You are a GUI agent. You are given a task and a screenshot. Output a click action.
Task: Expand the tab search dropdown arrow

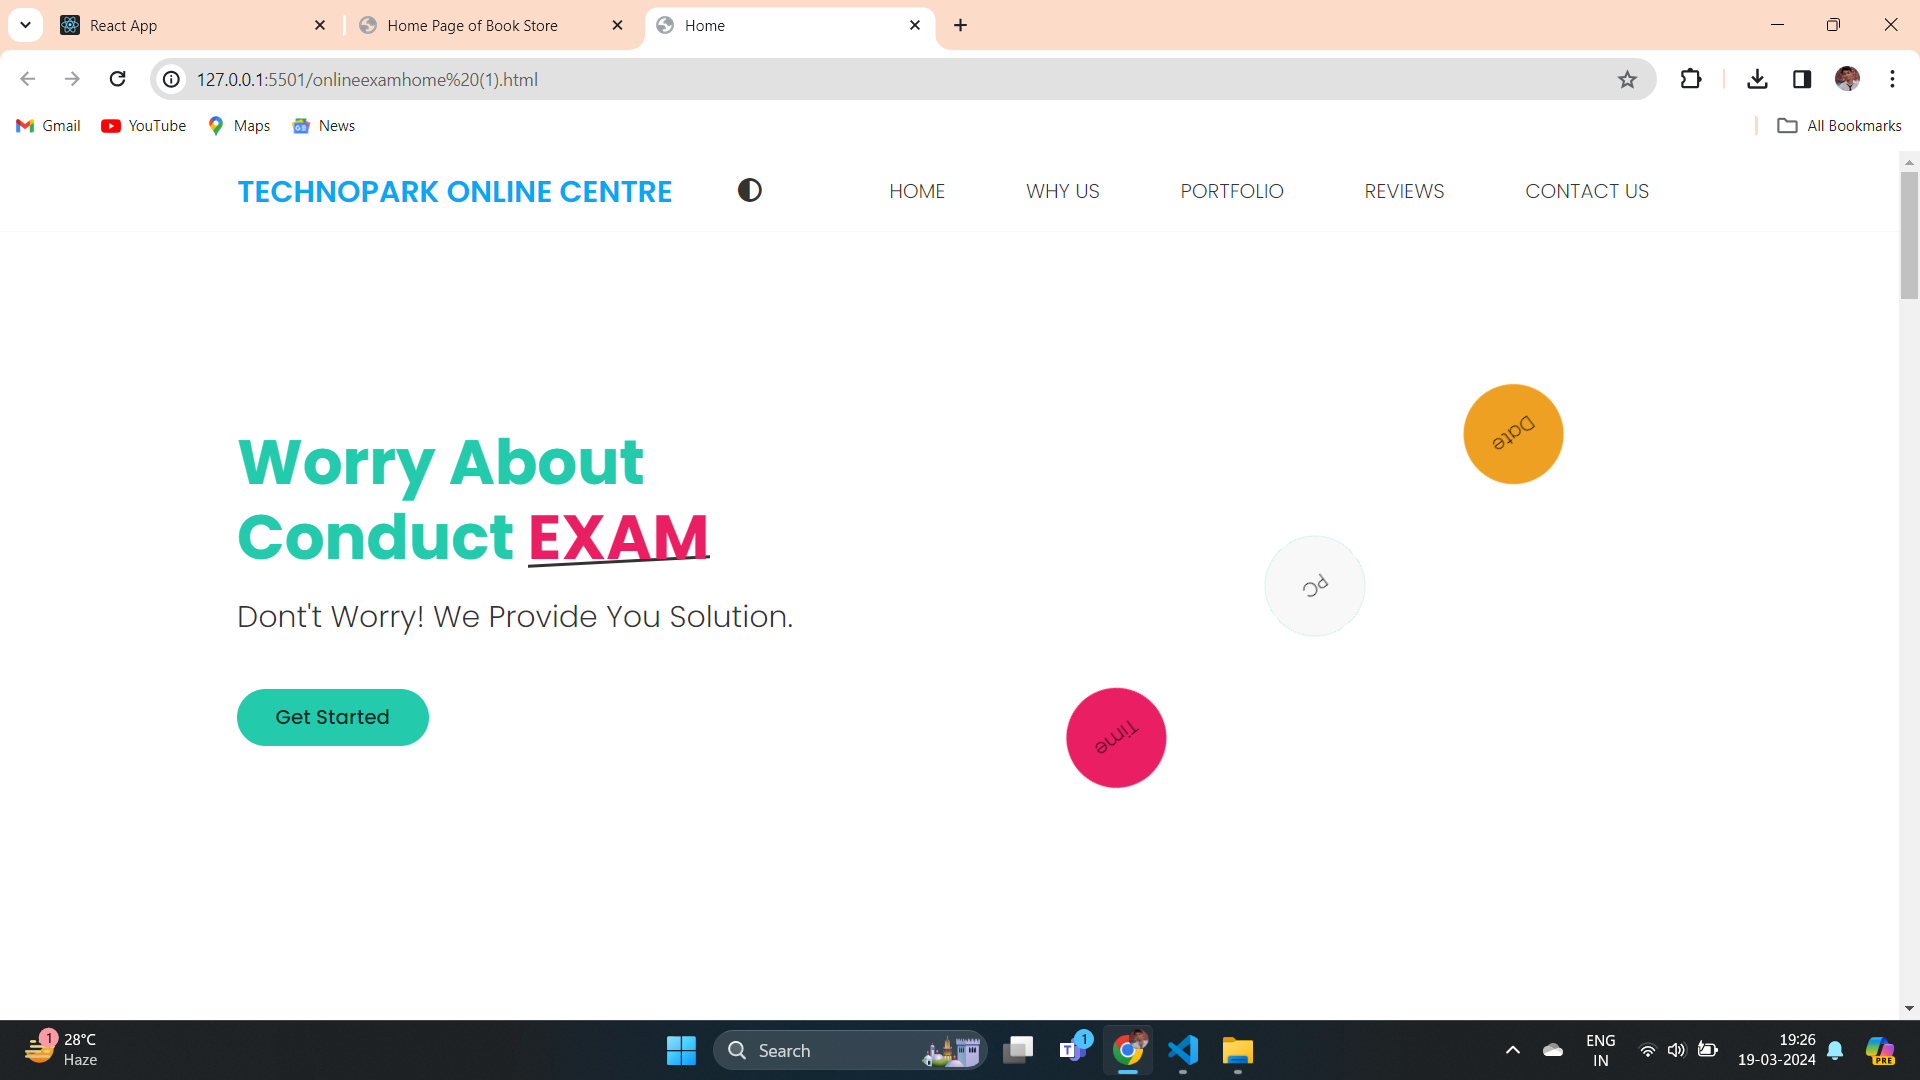coord(25,25)
